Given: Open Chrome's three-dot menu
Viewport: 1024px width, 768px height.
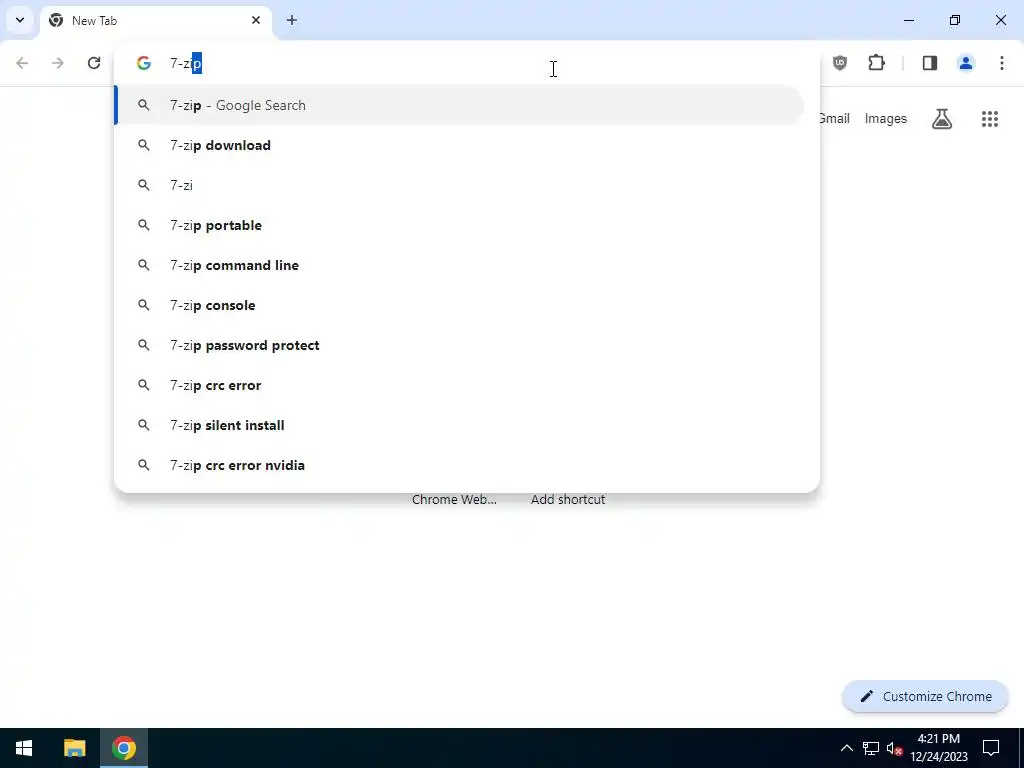Looking at the screenshot, I should click(x=1002, y=63).
